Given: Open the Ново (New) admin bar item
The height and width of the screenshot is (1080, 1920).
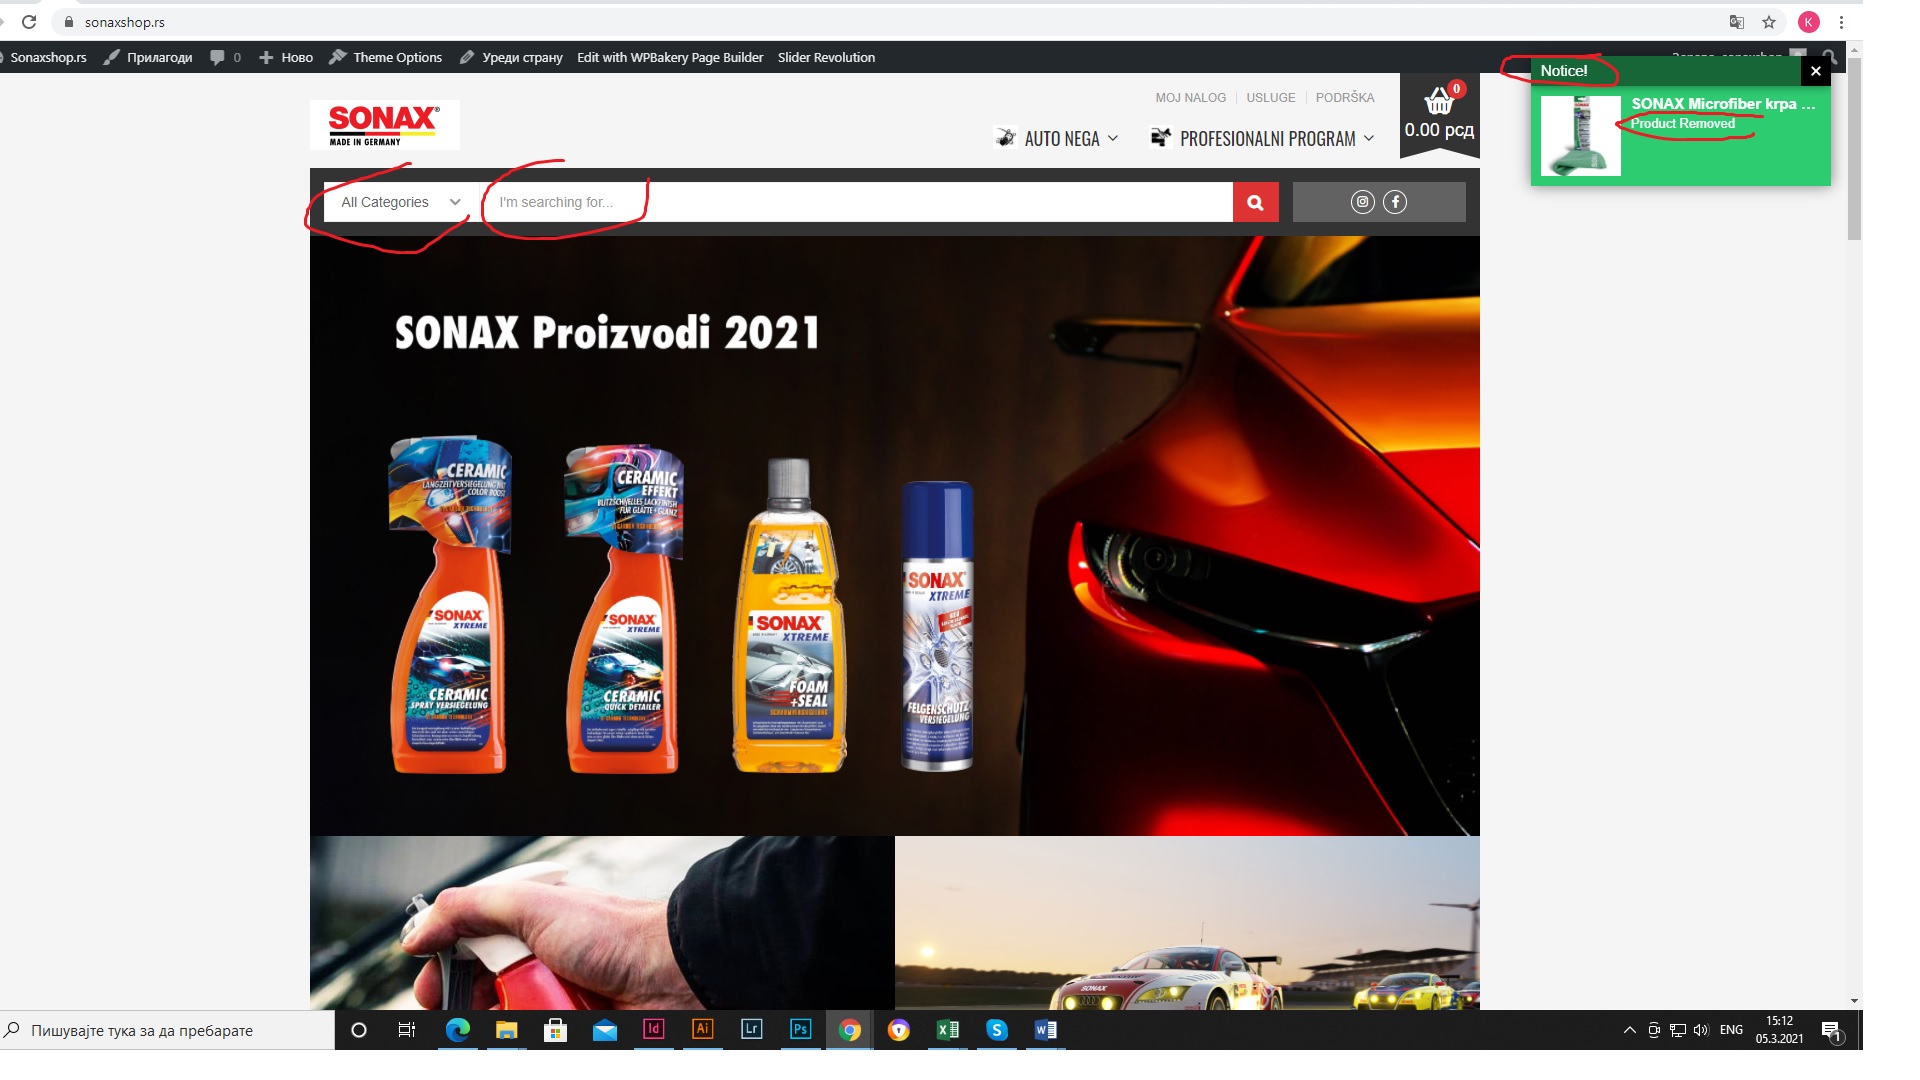Looking at the screenshot, I should point(286,58).
